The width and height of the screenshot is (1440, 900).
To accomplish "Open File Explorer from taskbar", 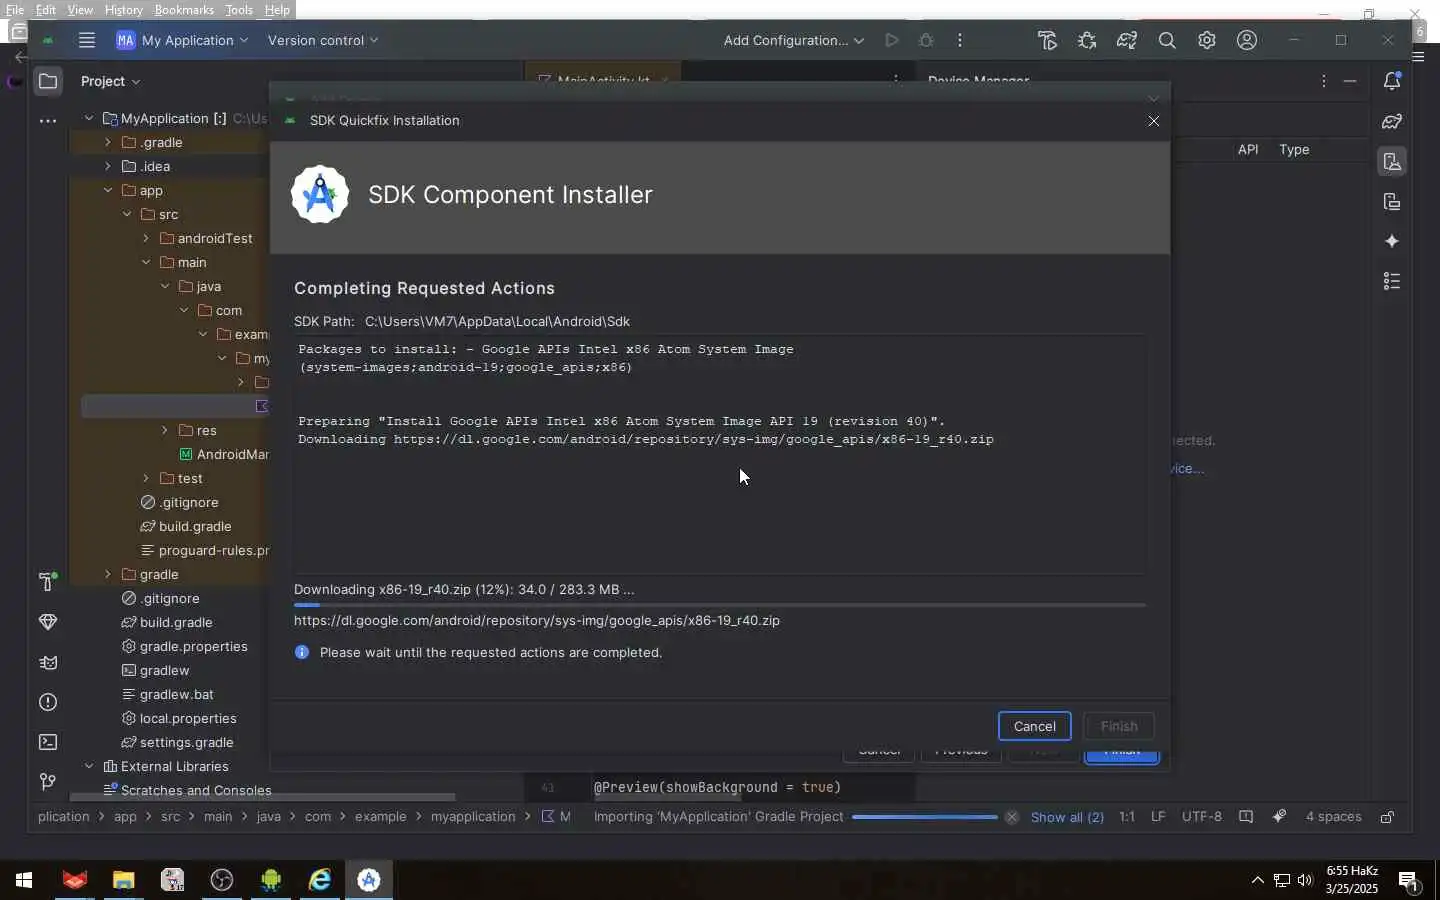I will (123, 880).
